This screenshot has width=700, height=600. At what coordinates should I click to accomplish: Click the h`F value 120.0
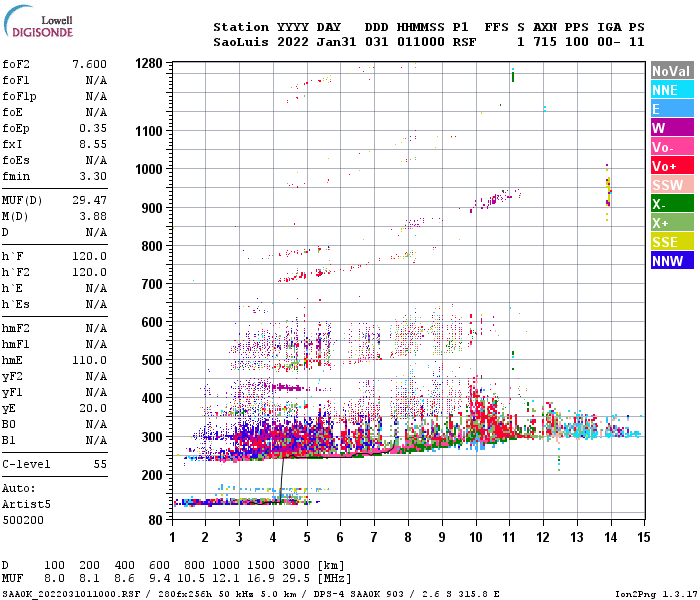point(89,256)
